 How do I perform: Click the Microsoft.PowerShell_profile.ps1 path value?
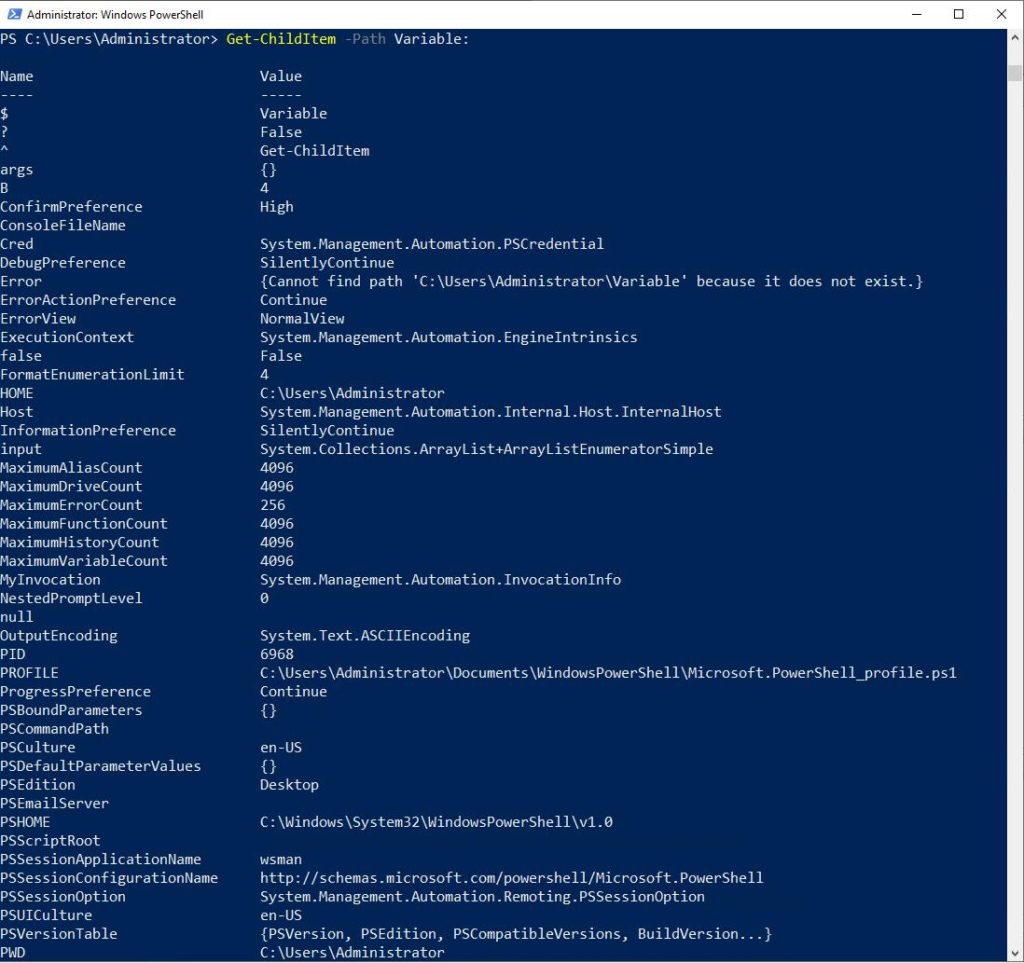608,673
